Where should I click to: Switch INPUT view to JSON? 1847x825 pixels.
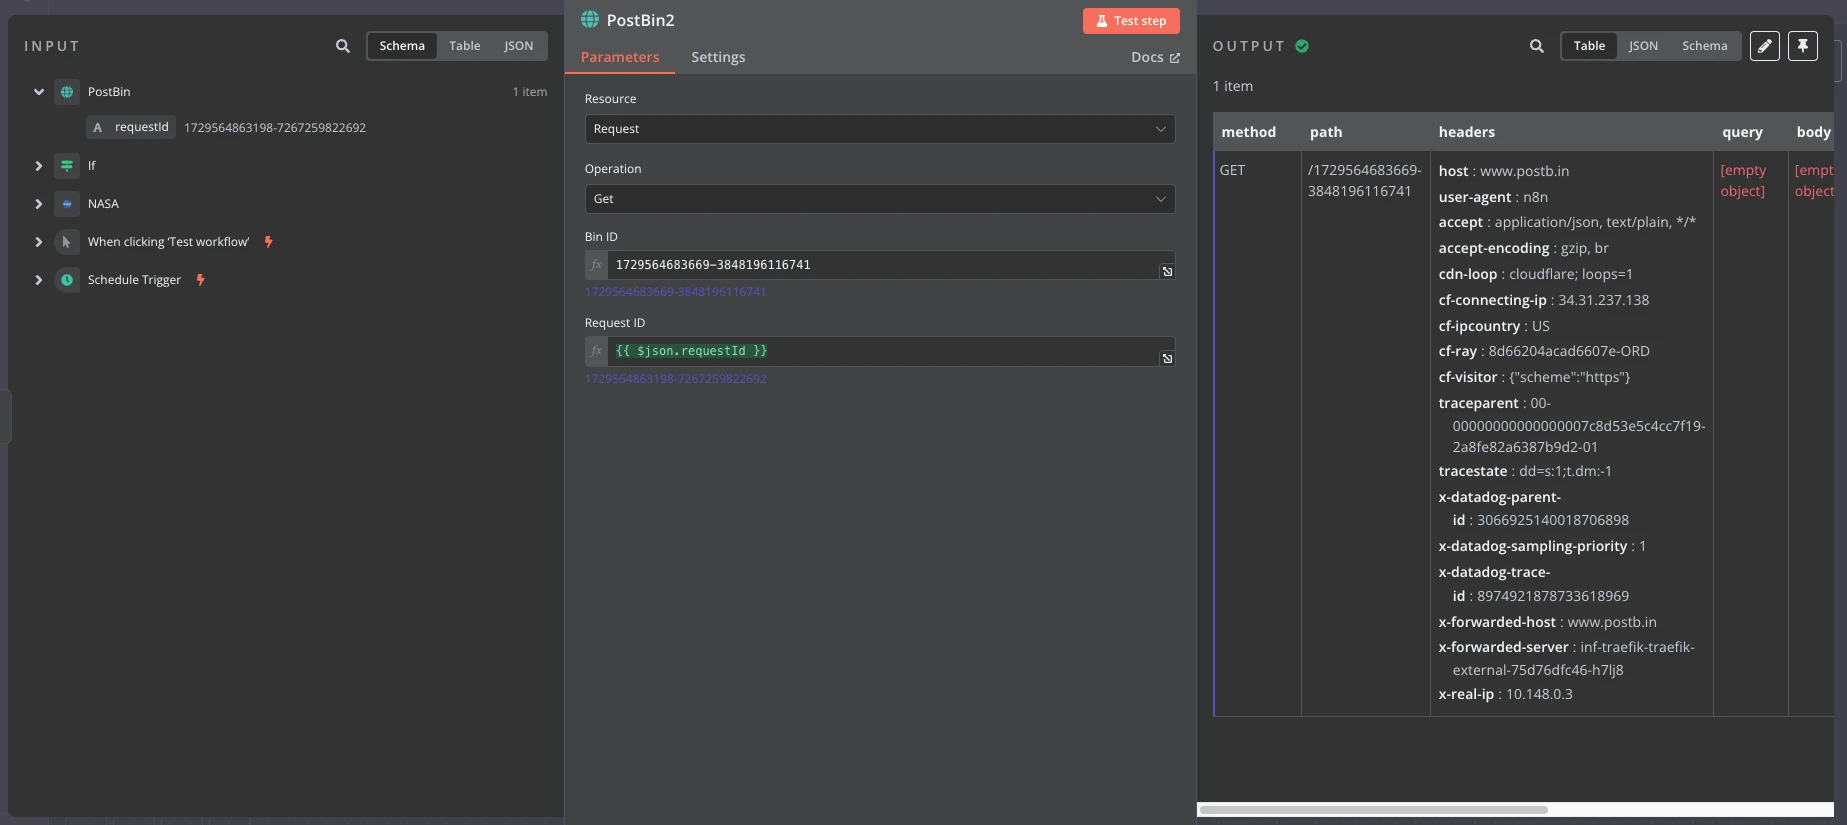pos(518,46)
